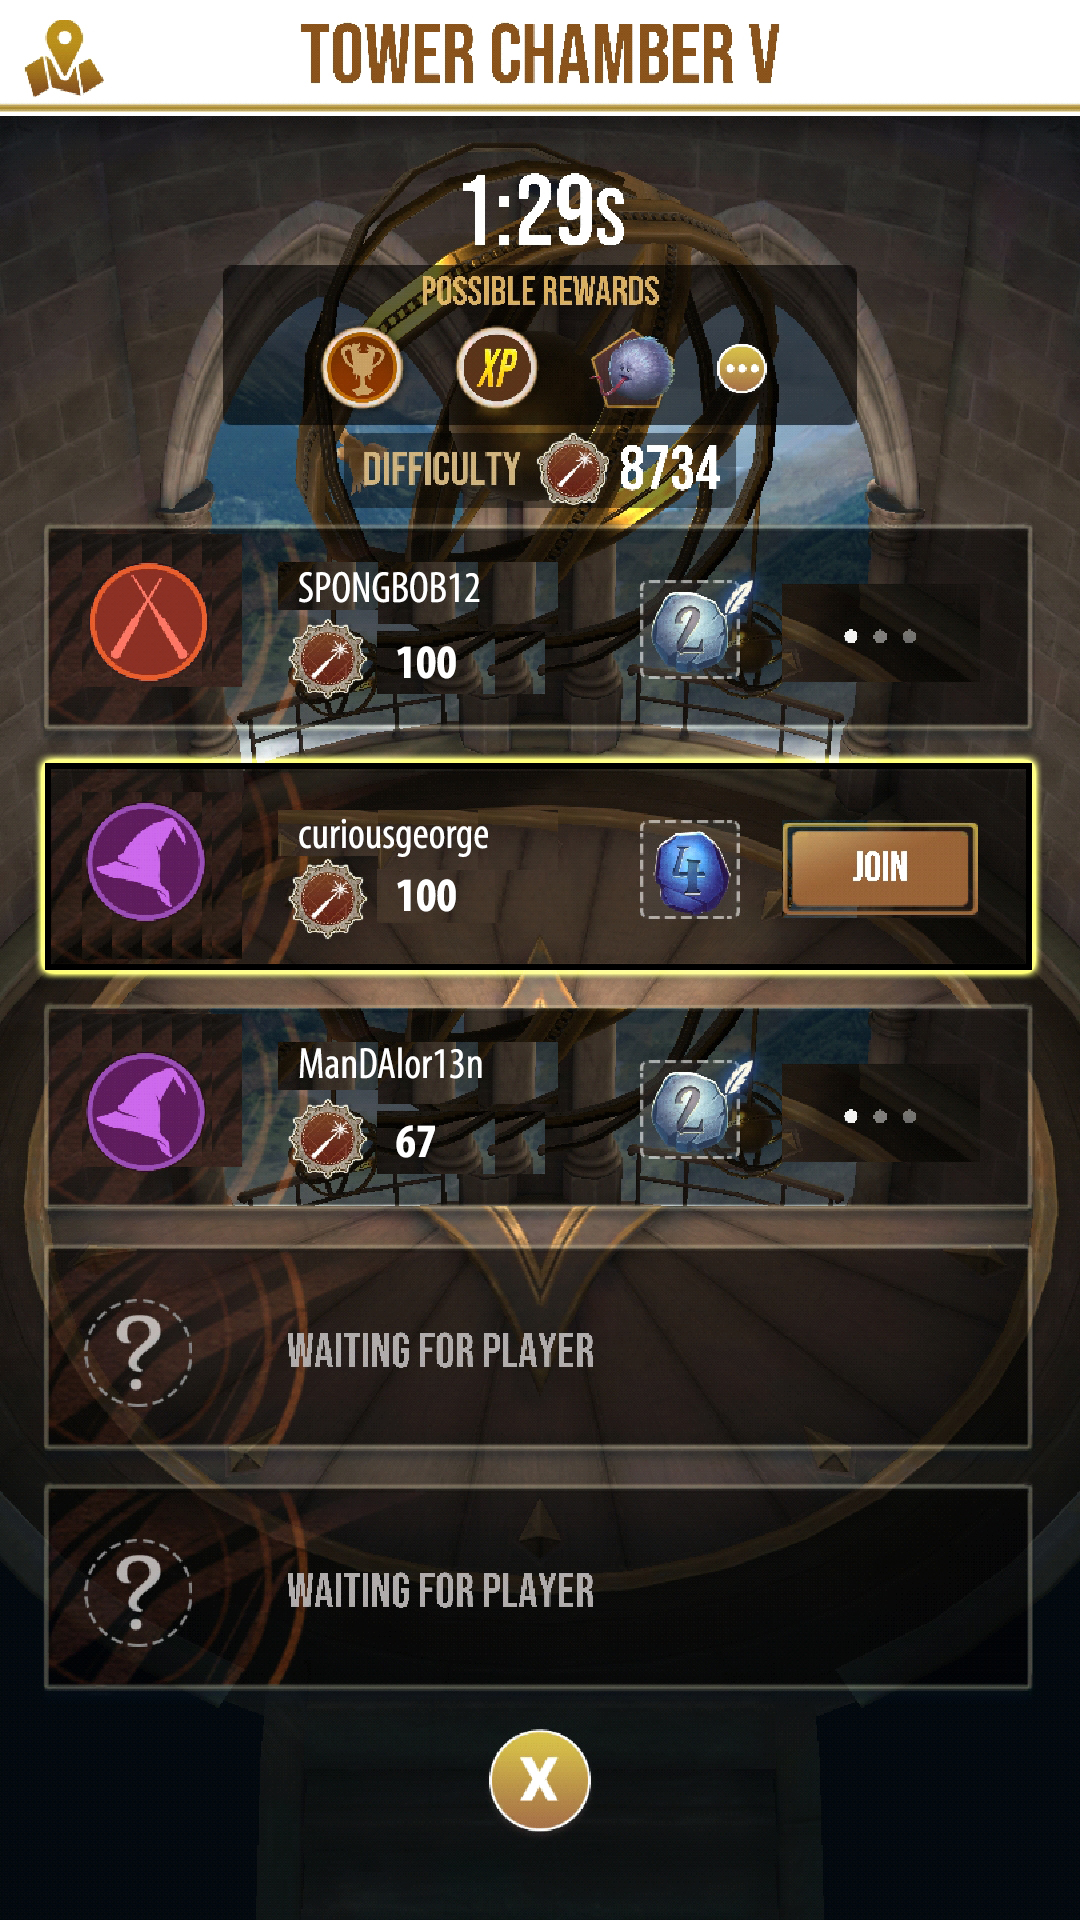
Task: Tap the difficulty wand badge icon
Action: pos(572,468)
